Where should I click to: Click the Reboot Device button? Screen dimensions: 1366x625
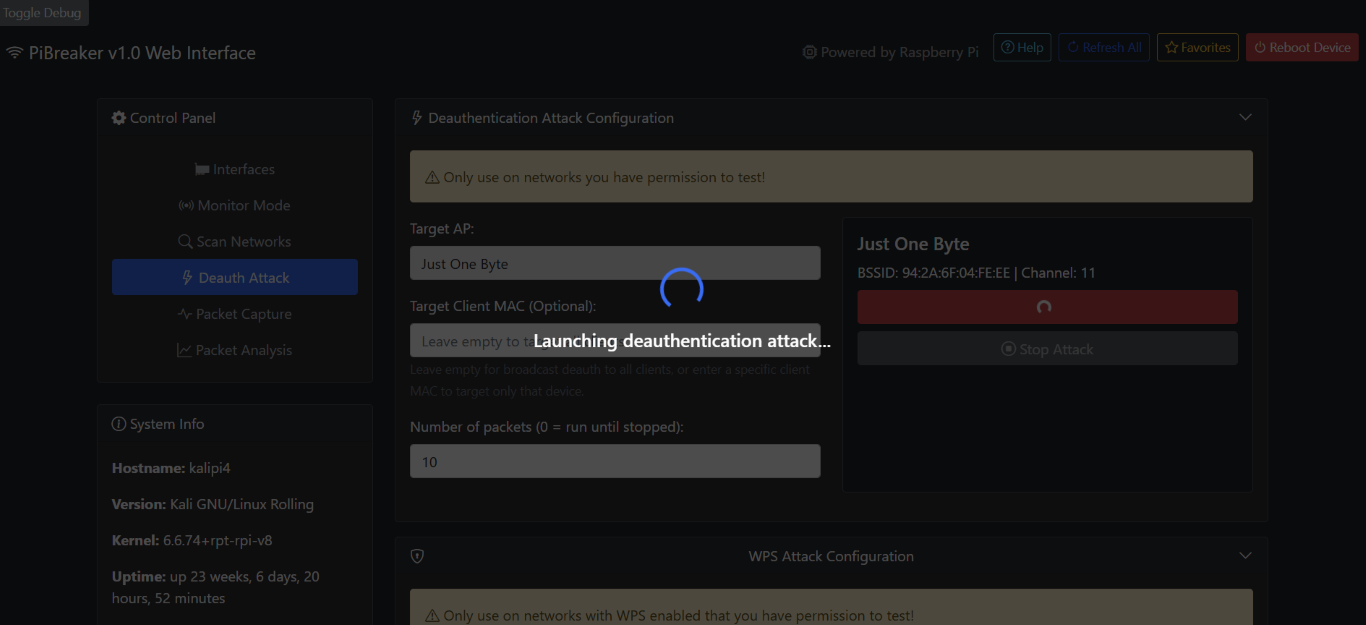1302,47
